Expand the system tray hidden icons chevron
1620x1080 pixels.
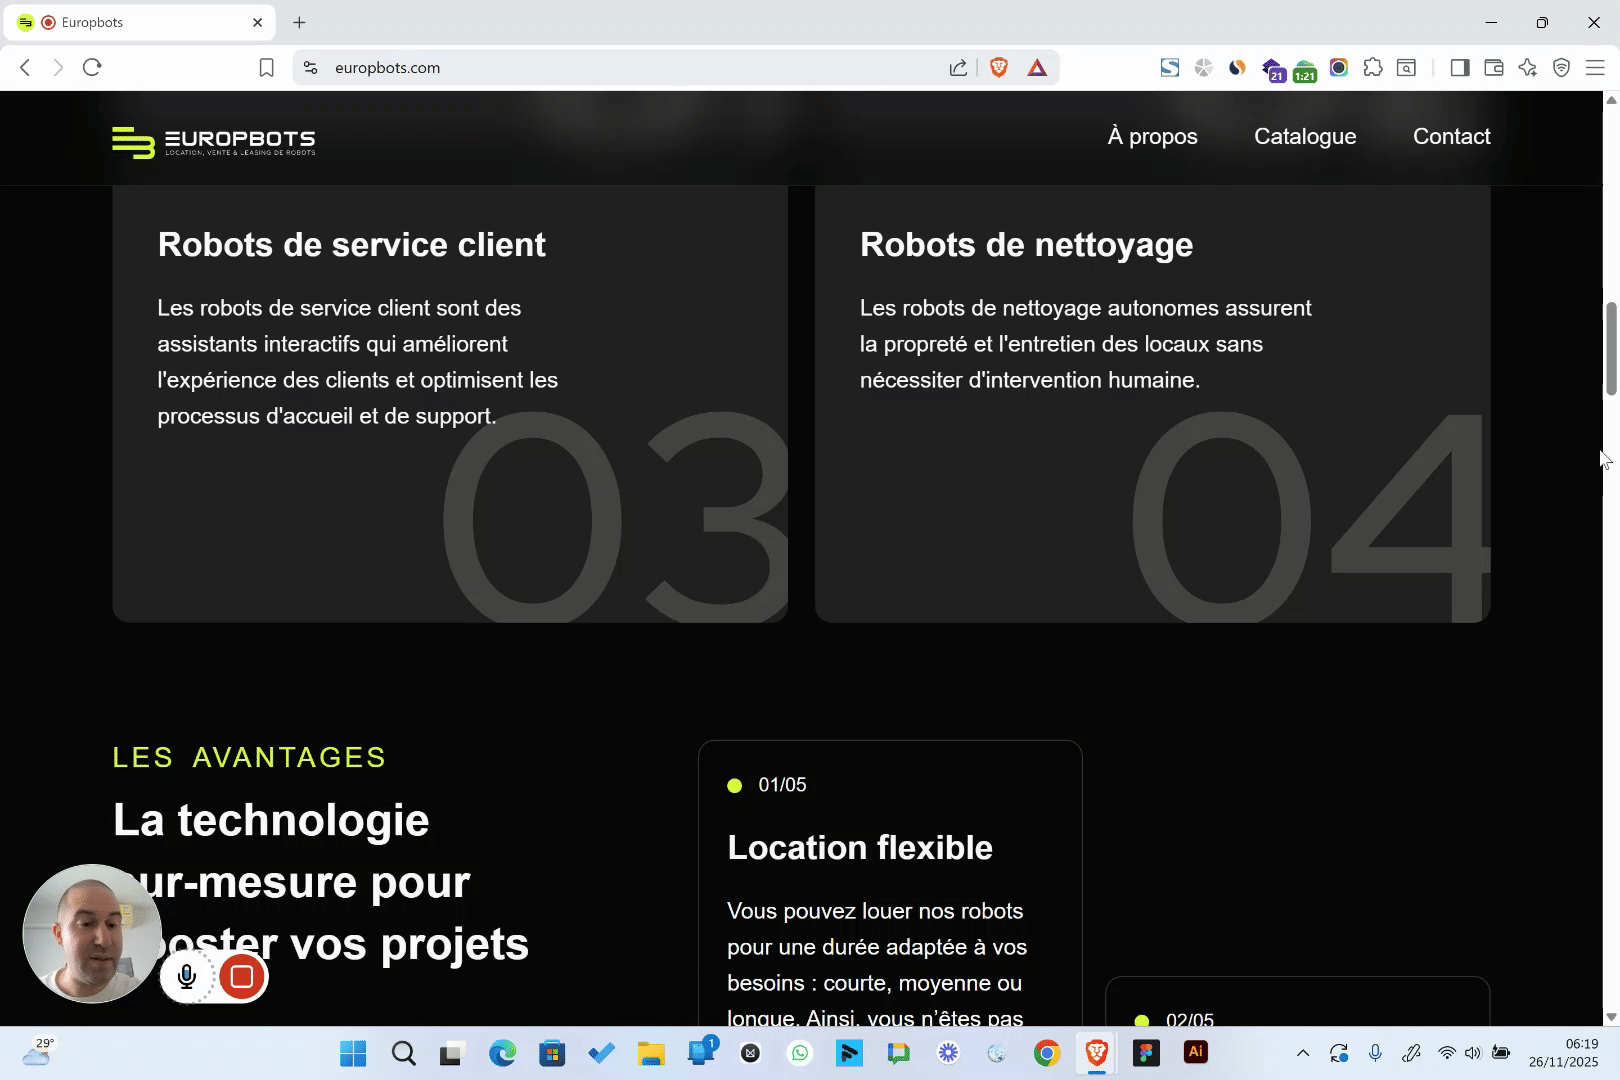pyautogui.click(x=1302, y=1053)
